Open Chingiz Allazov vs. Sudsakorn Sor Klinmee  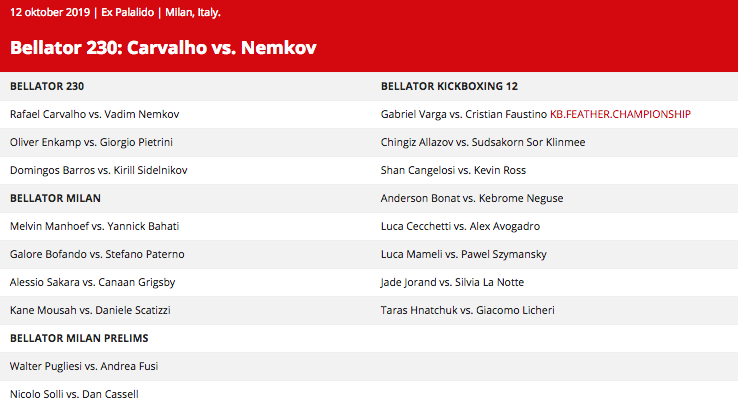pyautogui.click(x=483, y=142)
